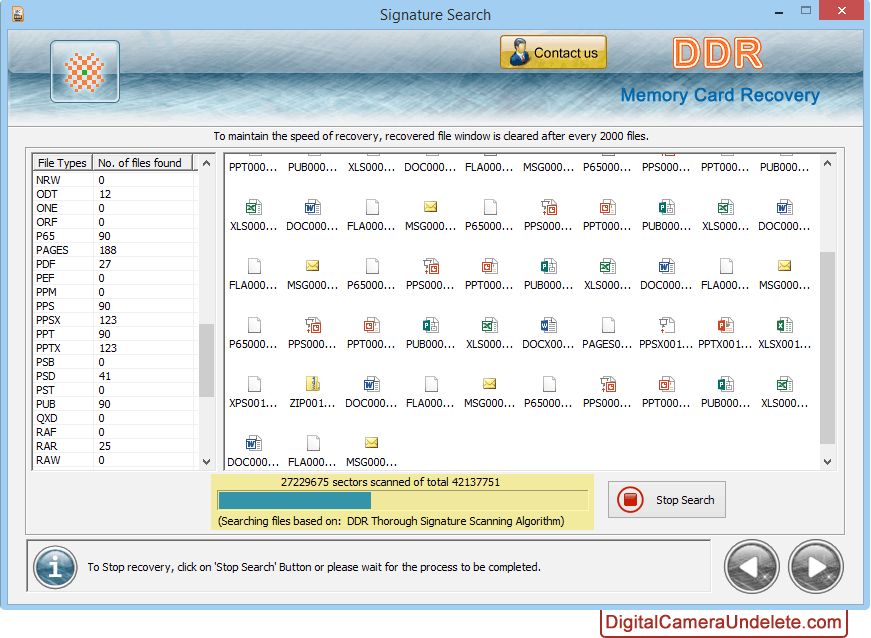Click the File Types column header

tap(62, 163)
